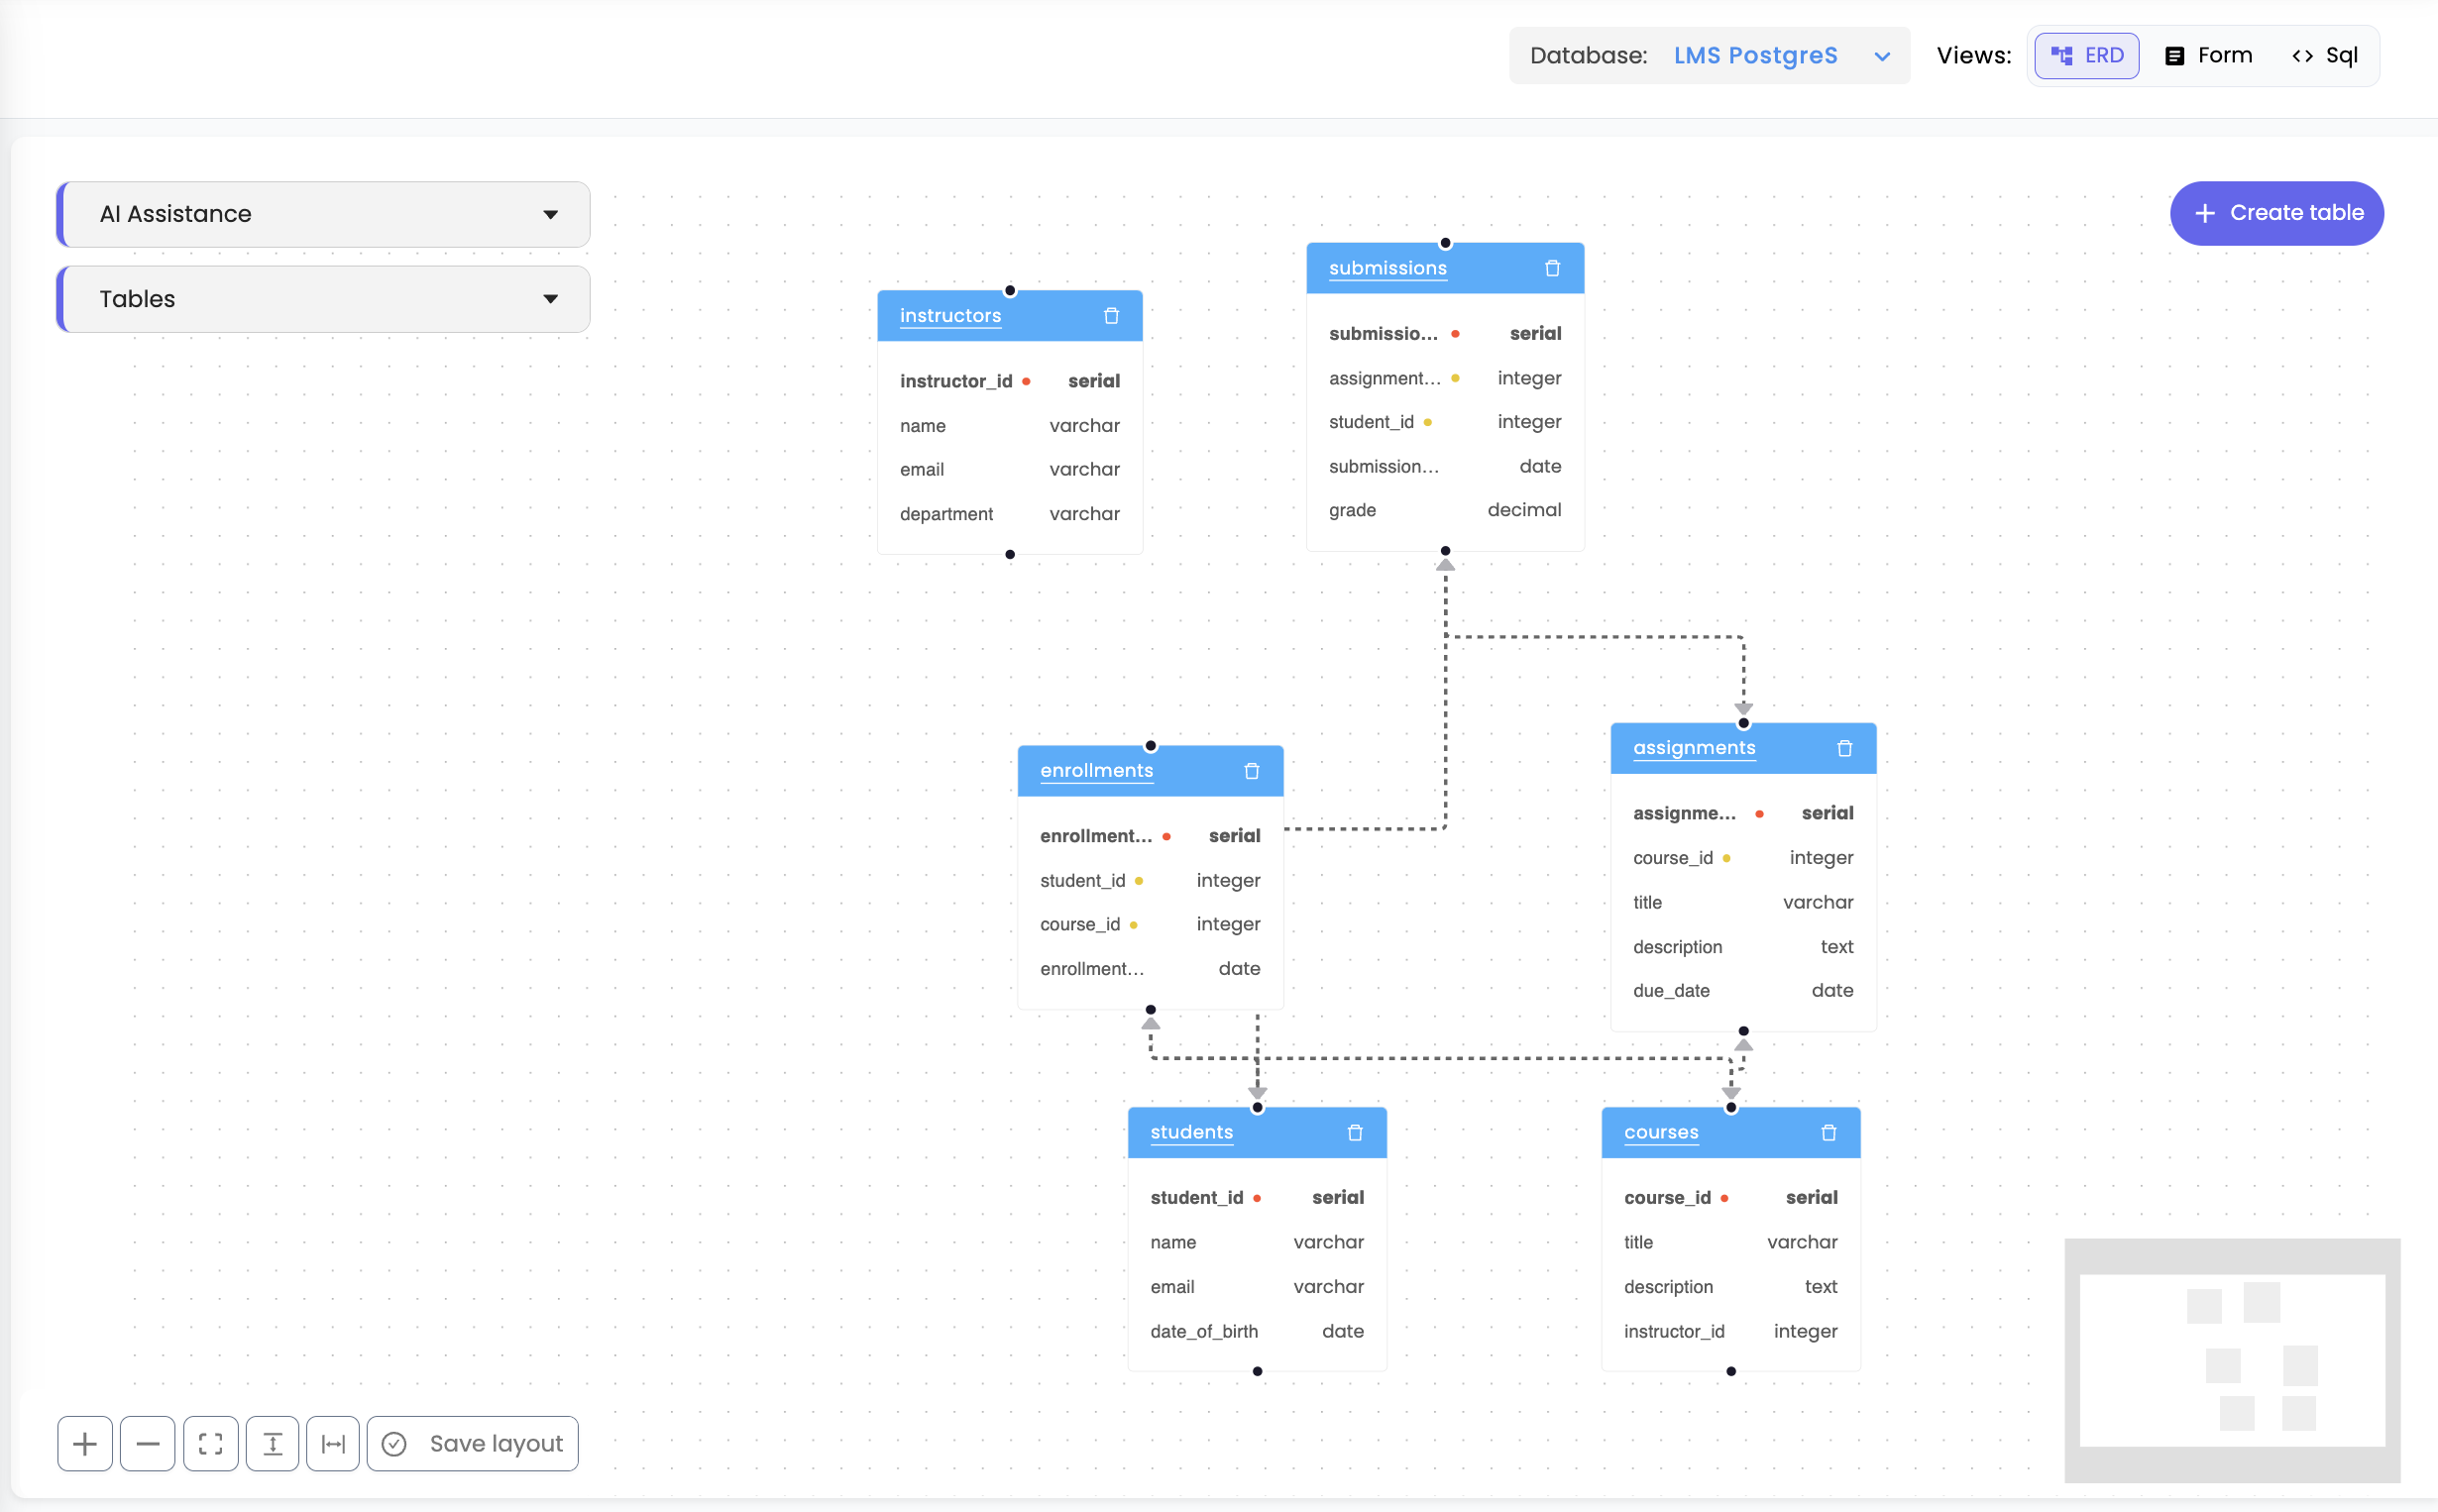Click the minimap in the bottom right corner

[2232, 1360]
